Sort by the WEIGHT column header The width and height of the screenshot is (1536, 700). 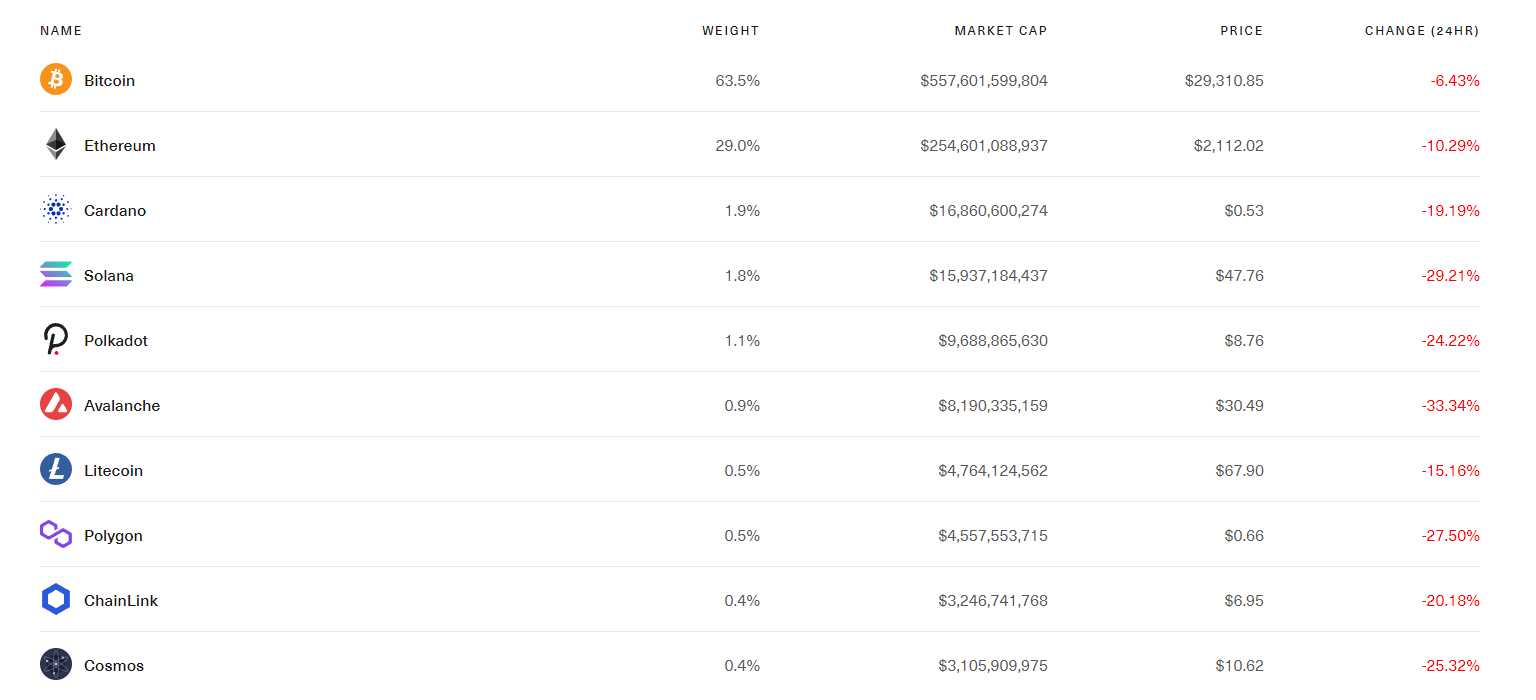(x=730, y=31)
